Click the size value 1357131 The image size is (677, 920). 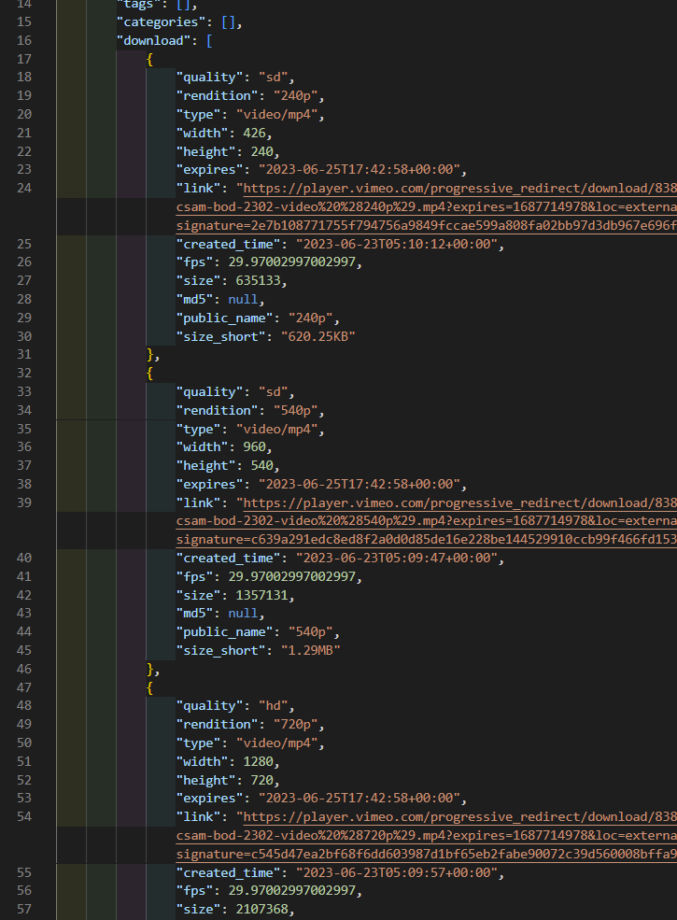coord(262,596)
